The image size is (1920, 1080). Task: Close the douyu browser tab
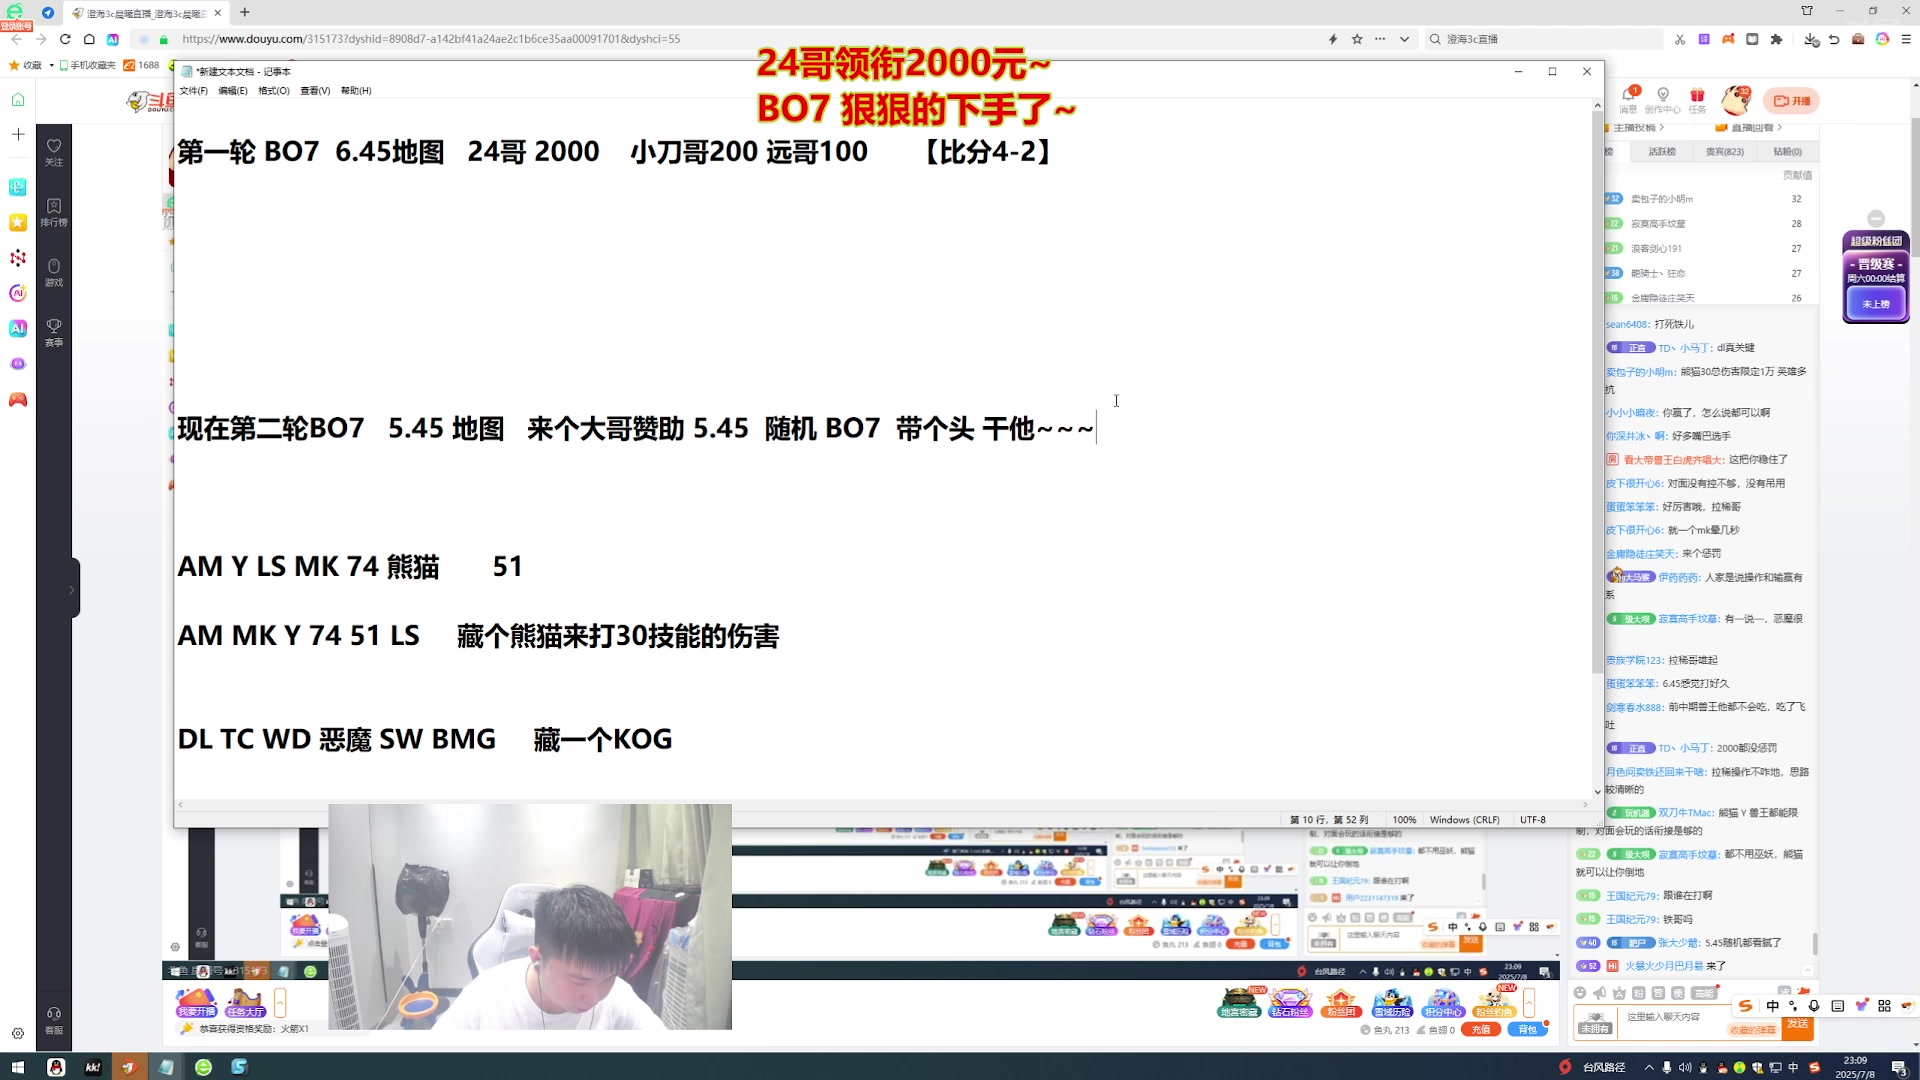(217, 13)
